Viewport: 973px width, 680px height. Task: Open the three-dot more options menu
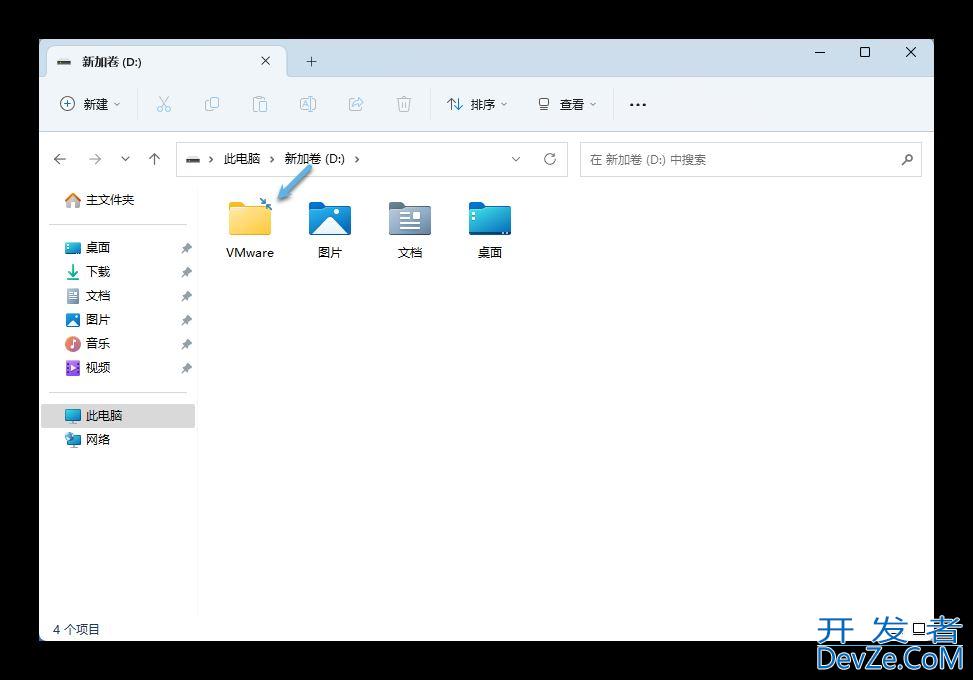[x=638, y=105]
